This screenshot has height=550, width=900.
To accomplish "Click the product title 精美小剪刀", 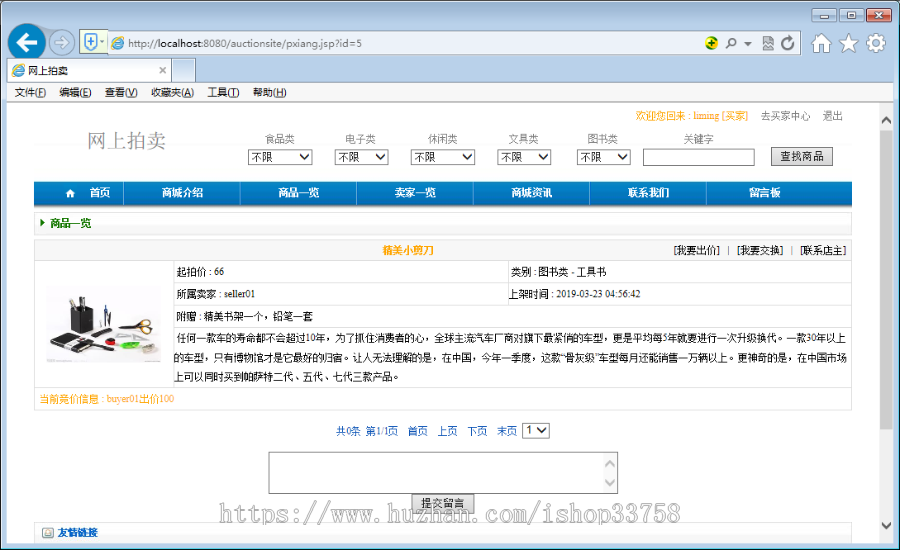I will pyautogui.click(x=408, y=250).
